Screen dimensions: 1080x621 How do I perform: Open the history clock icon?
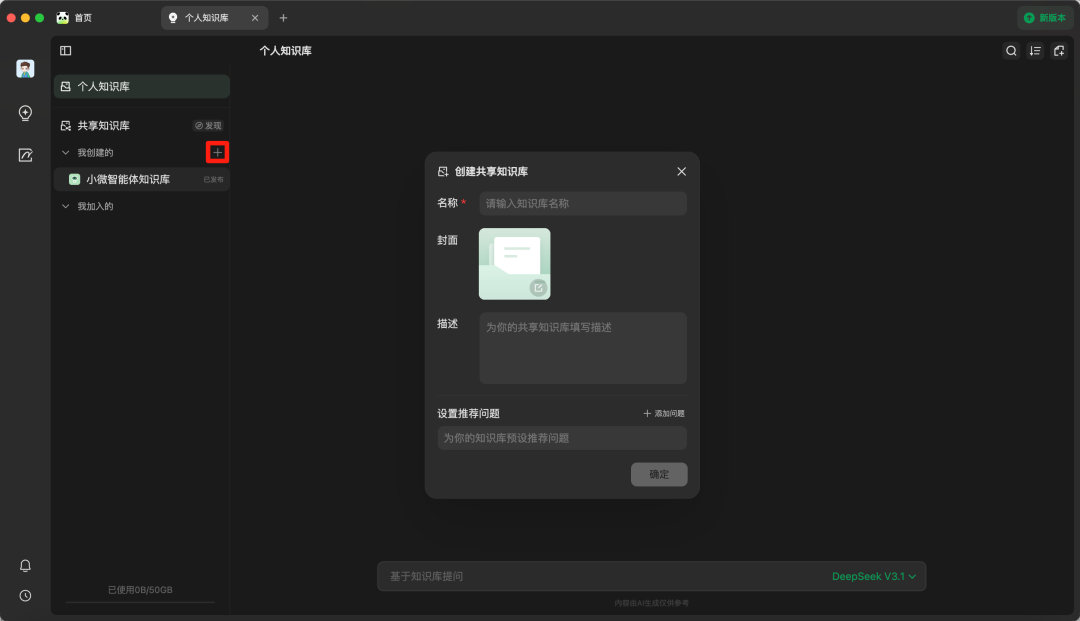[x=26, y=596]
